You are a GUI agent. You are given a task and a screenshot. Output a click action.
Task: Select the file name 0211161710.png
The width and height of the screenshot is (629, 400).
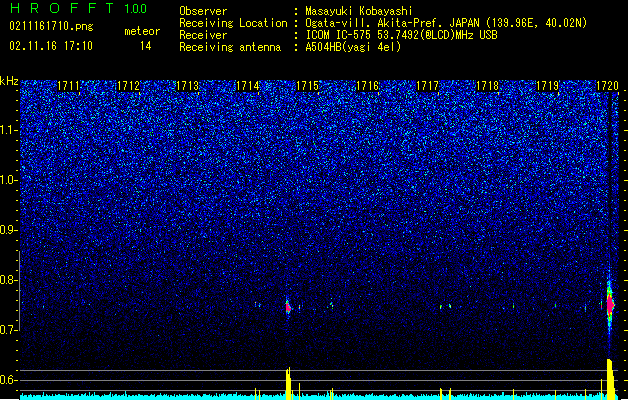(x=51, y=26)
